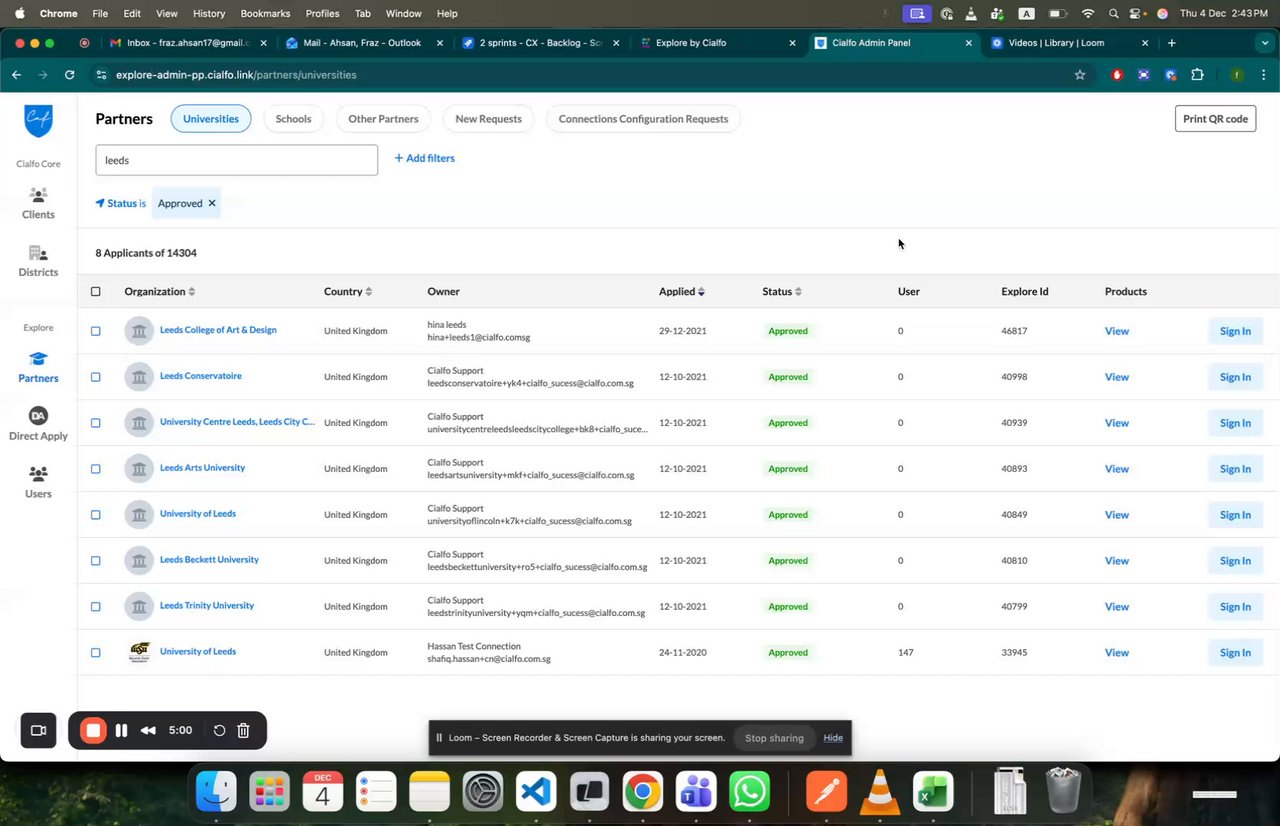Open the Bookmarks menu in the menu bar
Viewport: 1280px width, 826px height.
[265, 13]
